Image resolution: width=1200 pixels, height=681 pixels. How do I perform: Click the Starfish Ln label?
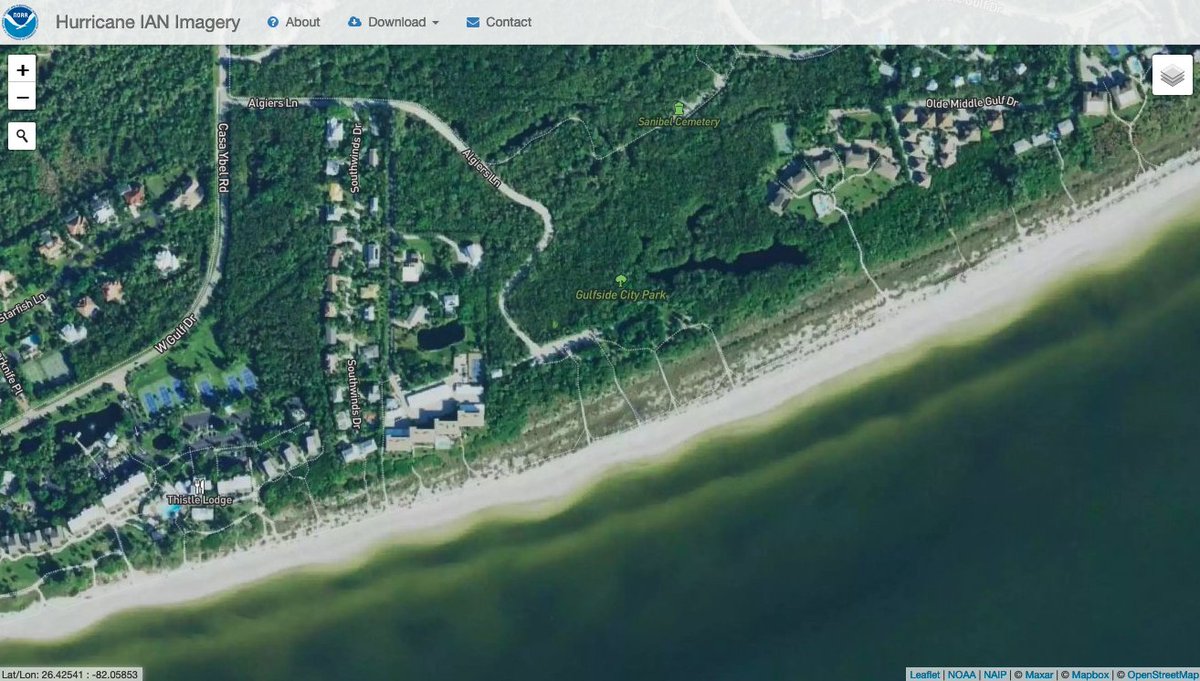(x=22, y=308)
